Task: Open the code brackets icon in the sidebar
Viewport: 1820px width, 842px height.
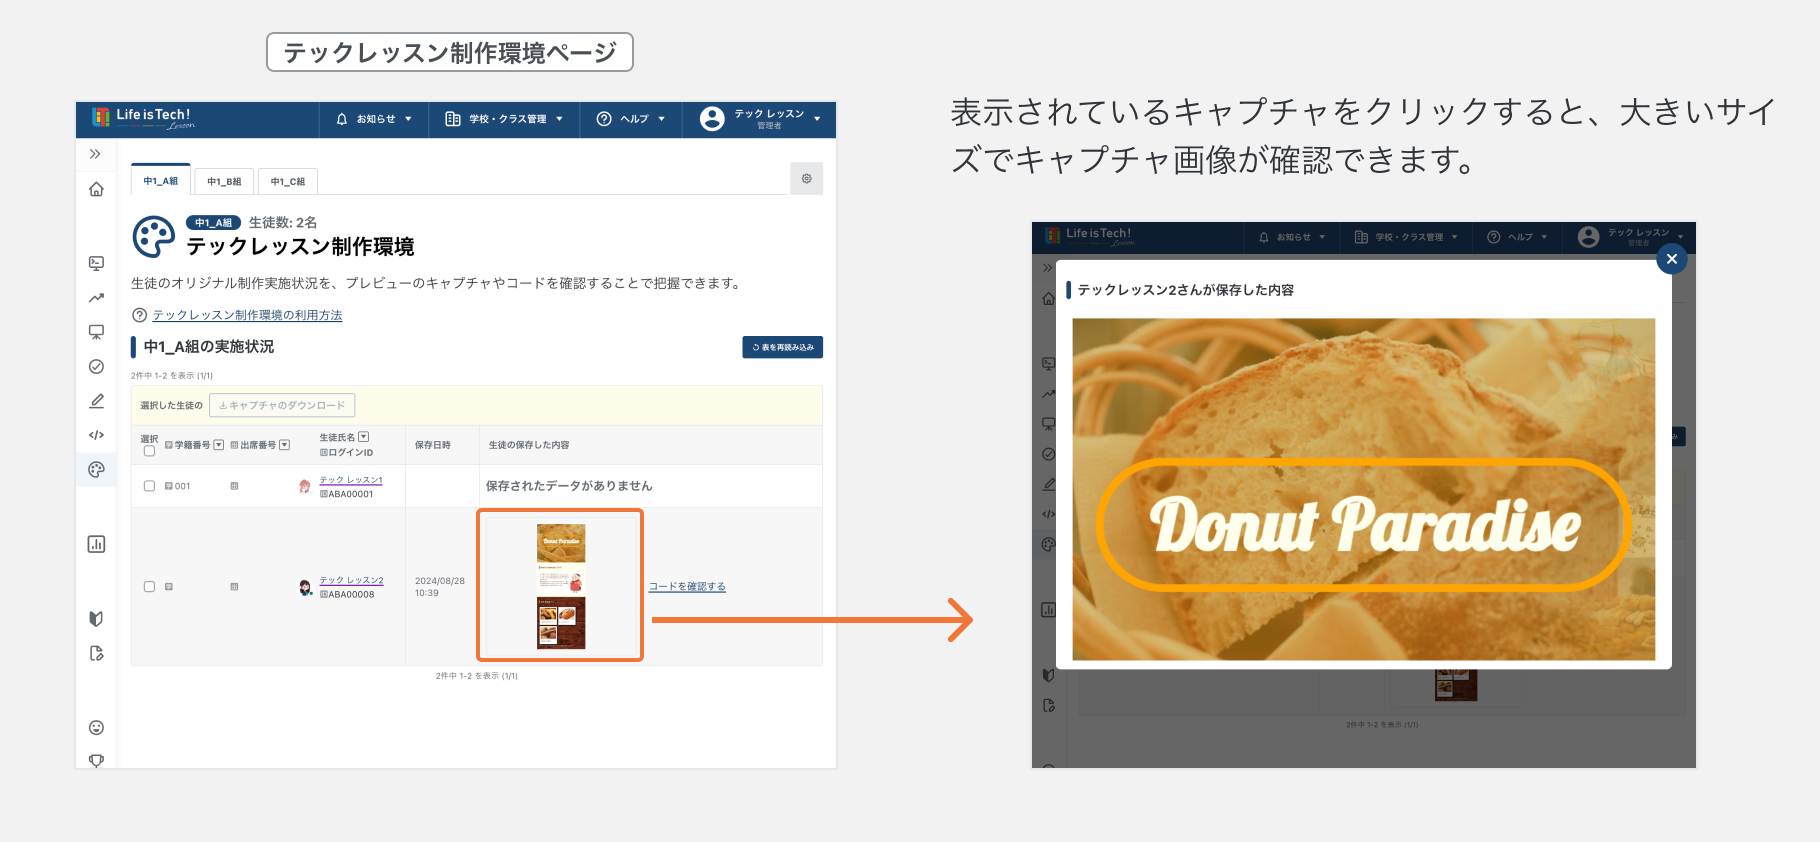Action: pyautogui.click(x=96, y=435)
